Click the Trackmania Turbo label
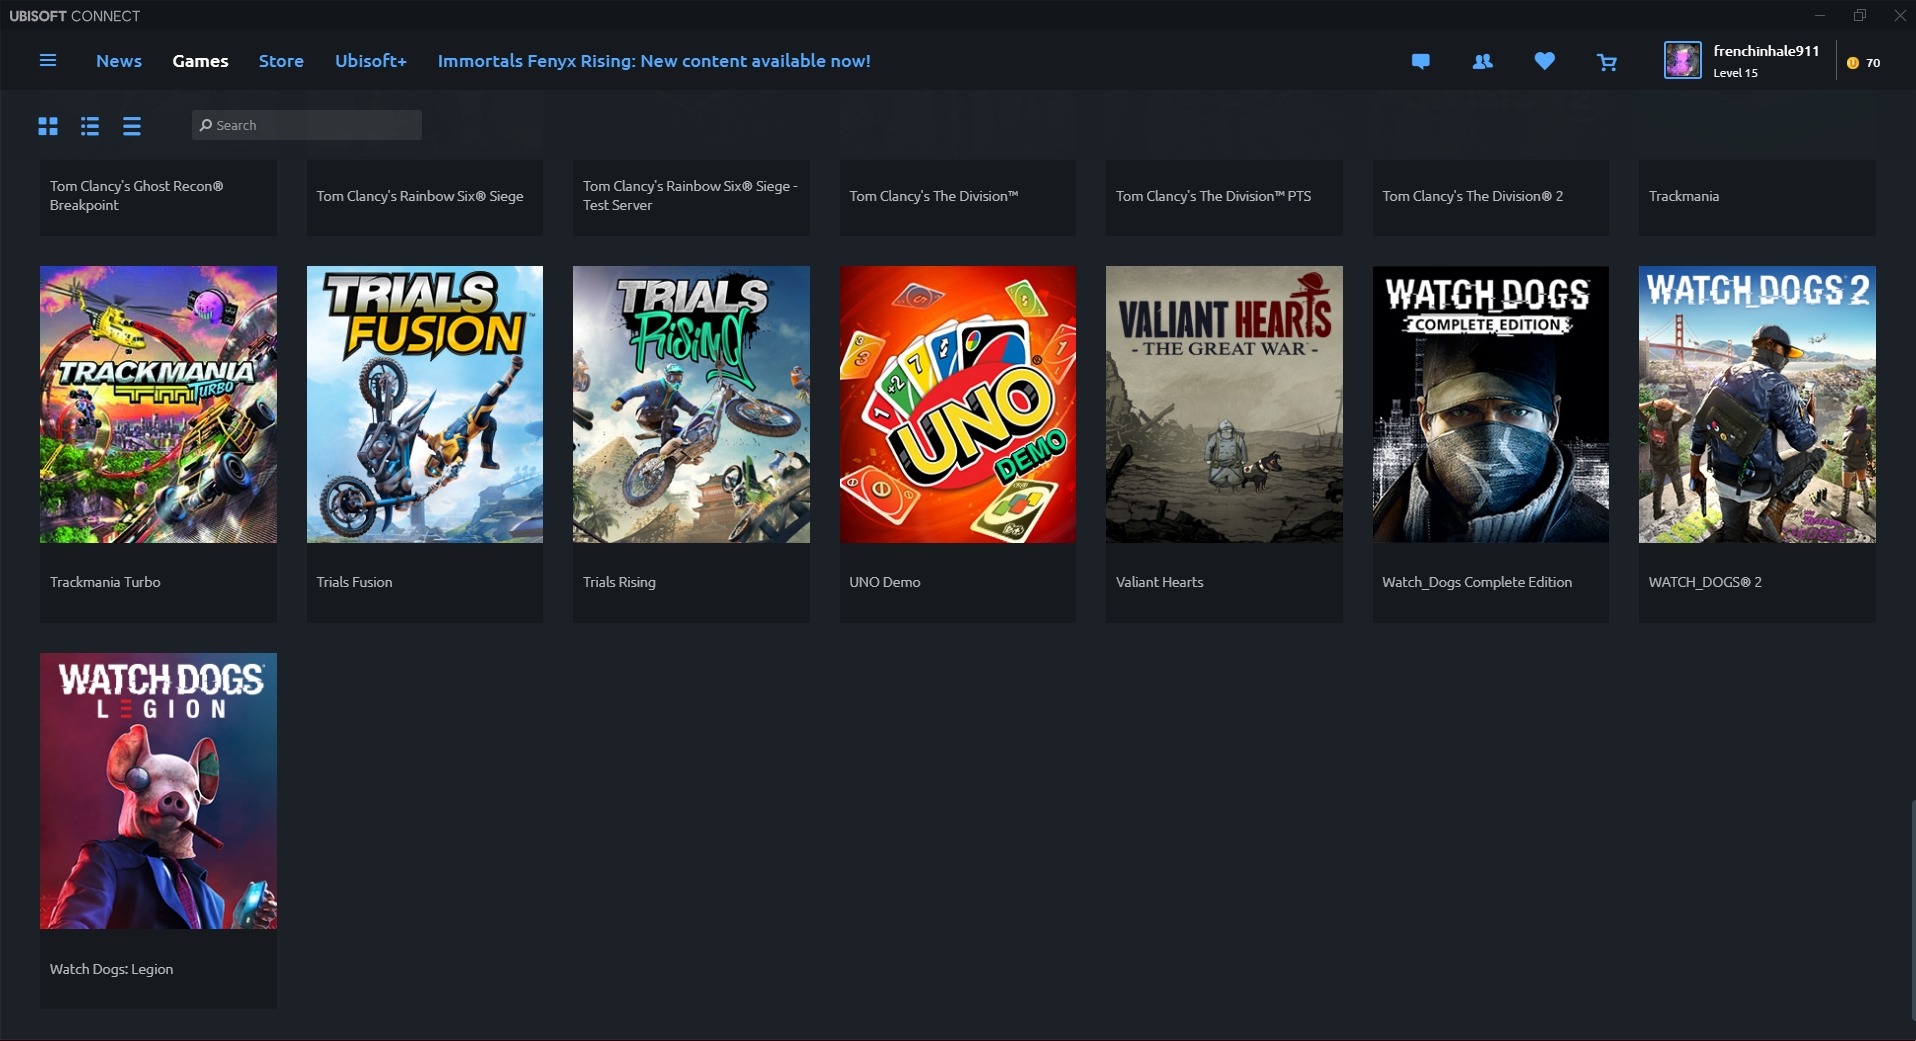This screenshot has height=1041, width=1916. (105, 582)
